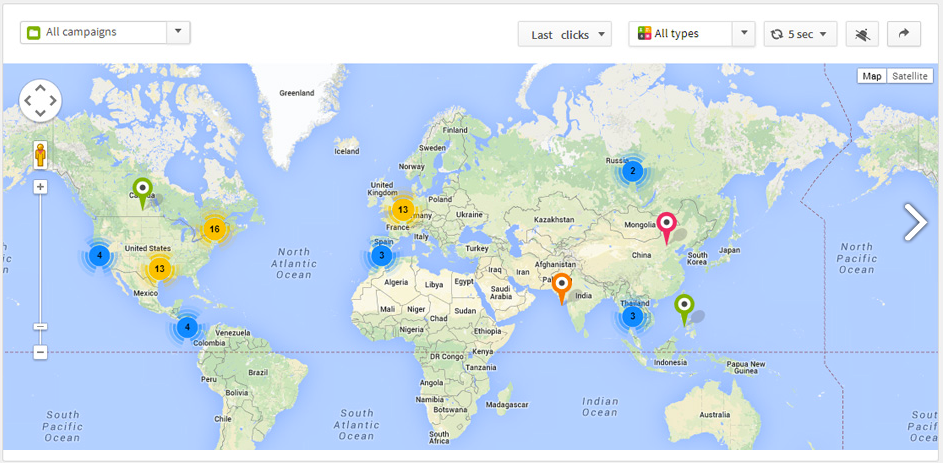The height and width of the screenshot is (463, 943).
Task: Click the Algeria label on the map
Action: (396, 282)
